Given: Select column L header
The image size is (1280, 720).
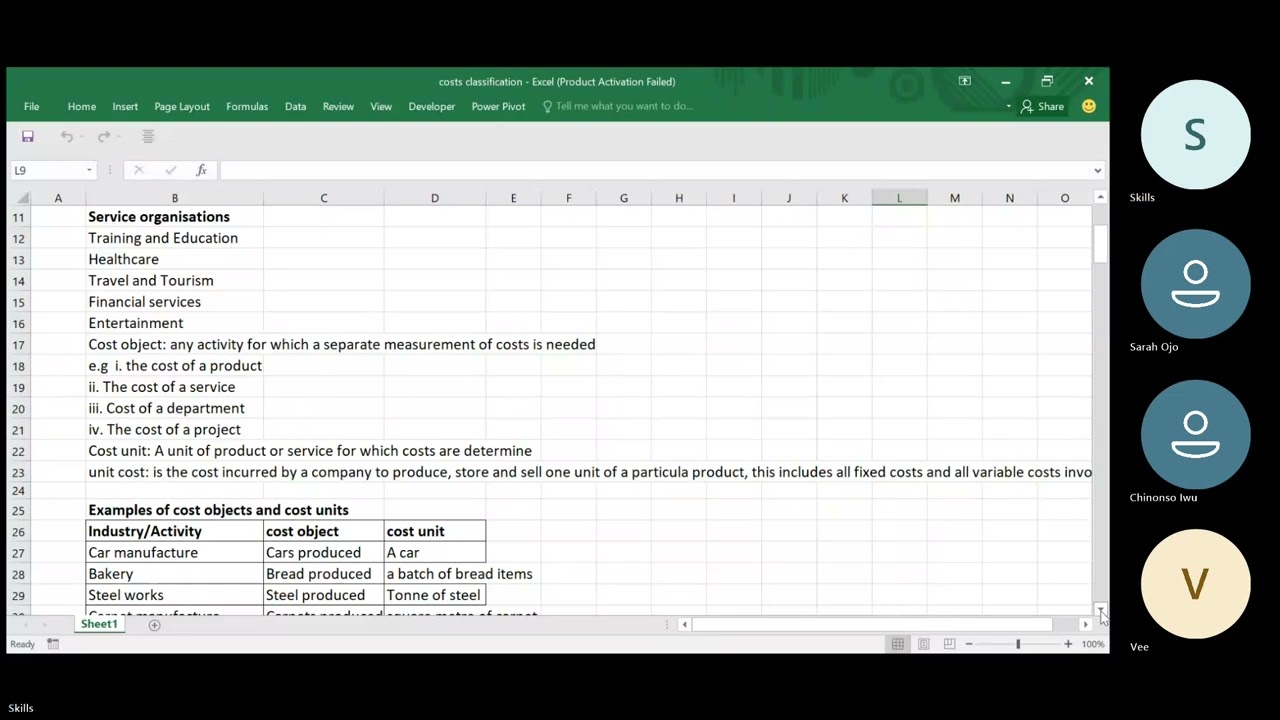Looking at the screenshot, I should pyautogui.click(x=899, y=198).
